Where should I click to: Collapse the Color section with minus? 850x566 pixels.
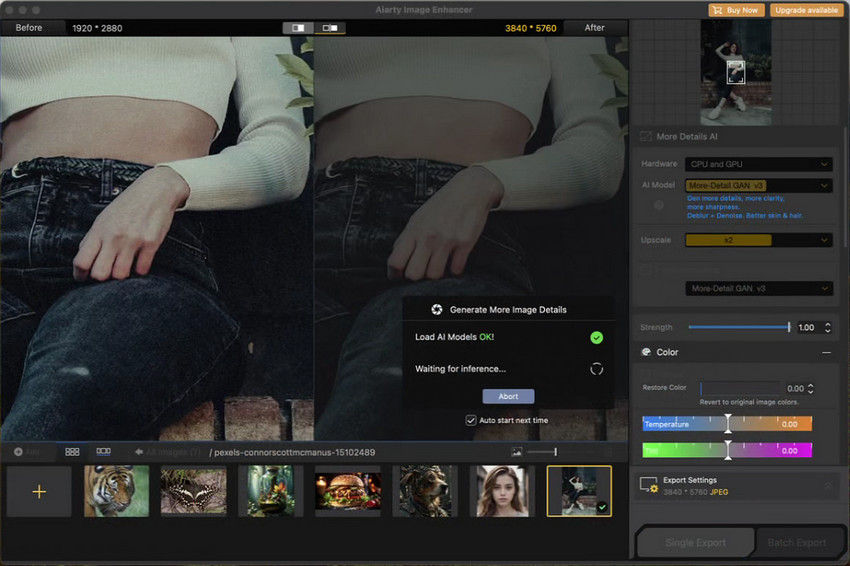(826, 352)
